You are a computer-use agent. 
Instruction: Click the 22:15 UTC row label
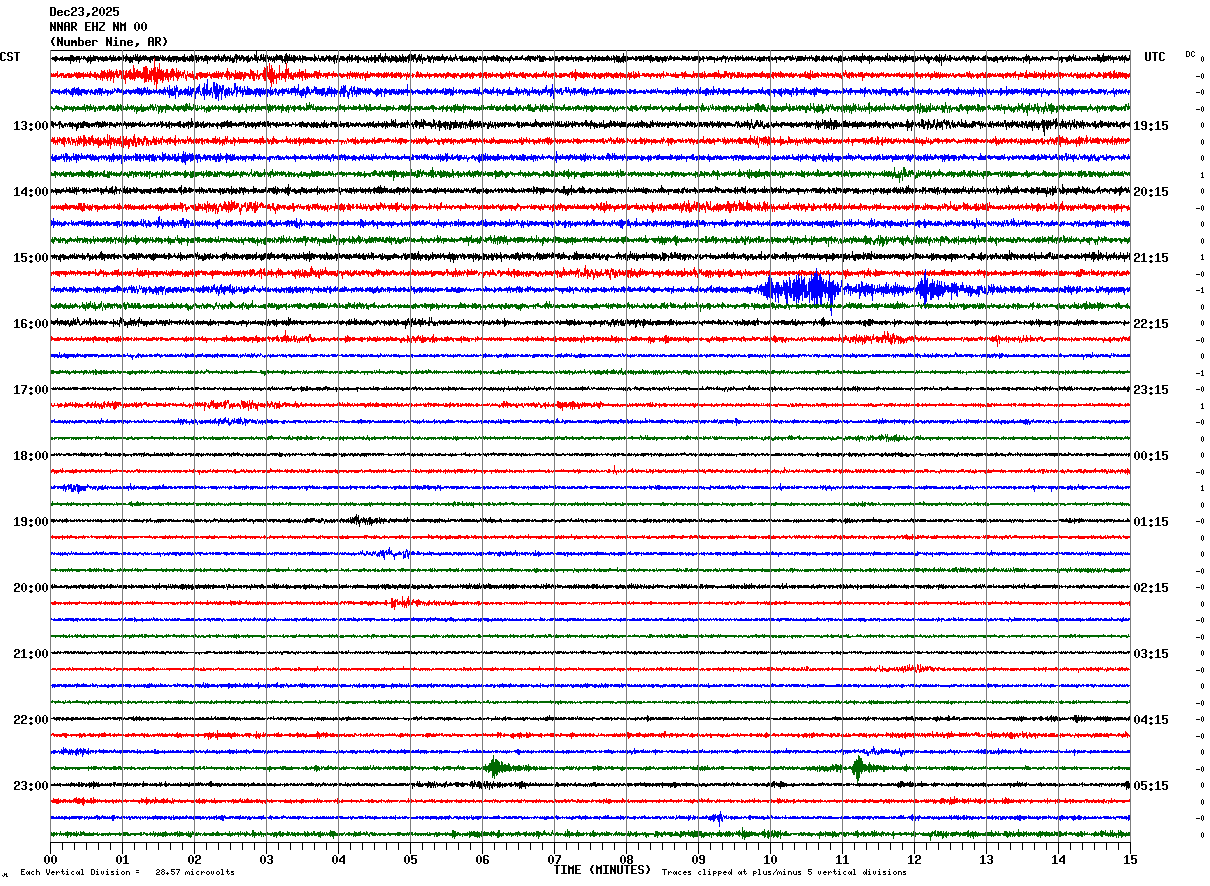(x=1151, y=324)
